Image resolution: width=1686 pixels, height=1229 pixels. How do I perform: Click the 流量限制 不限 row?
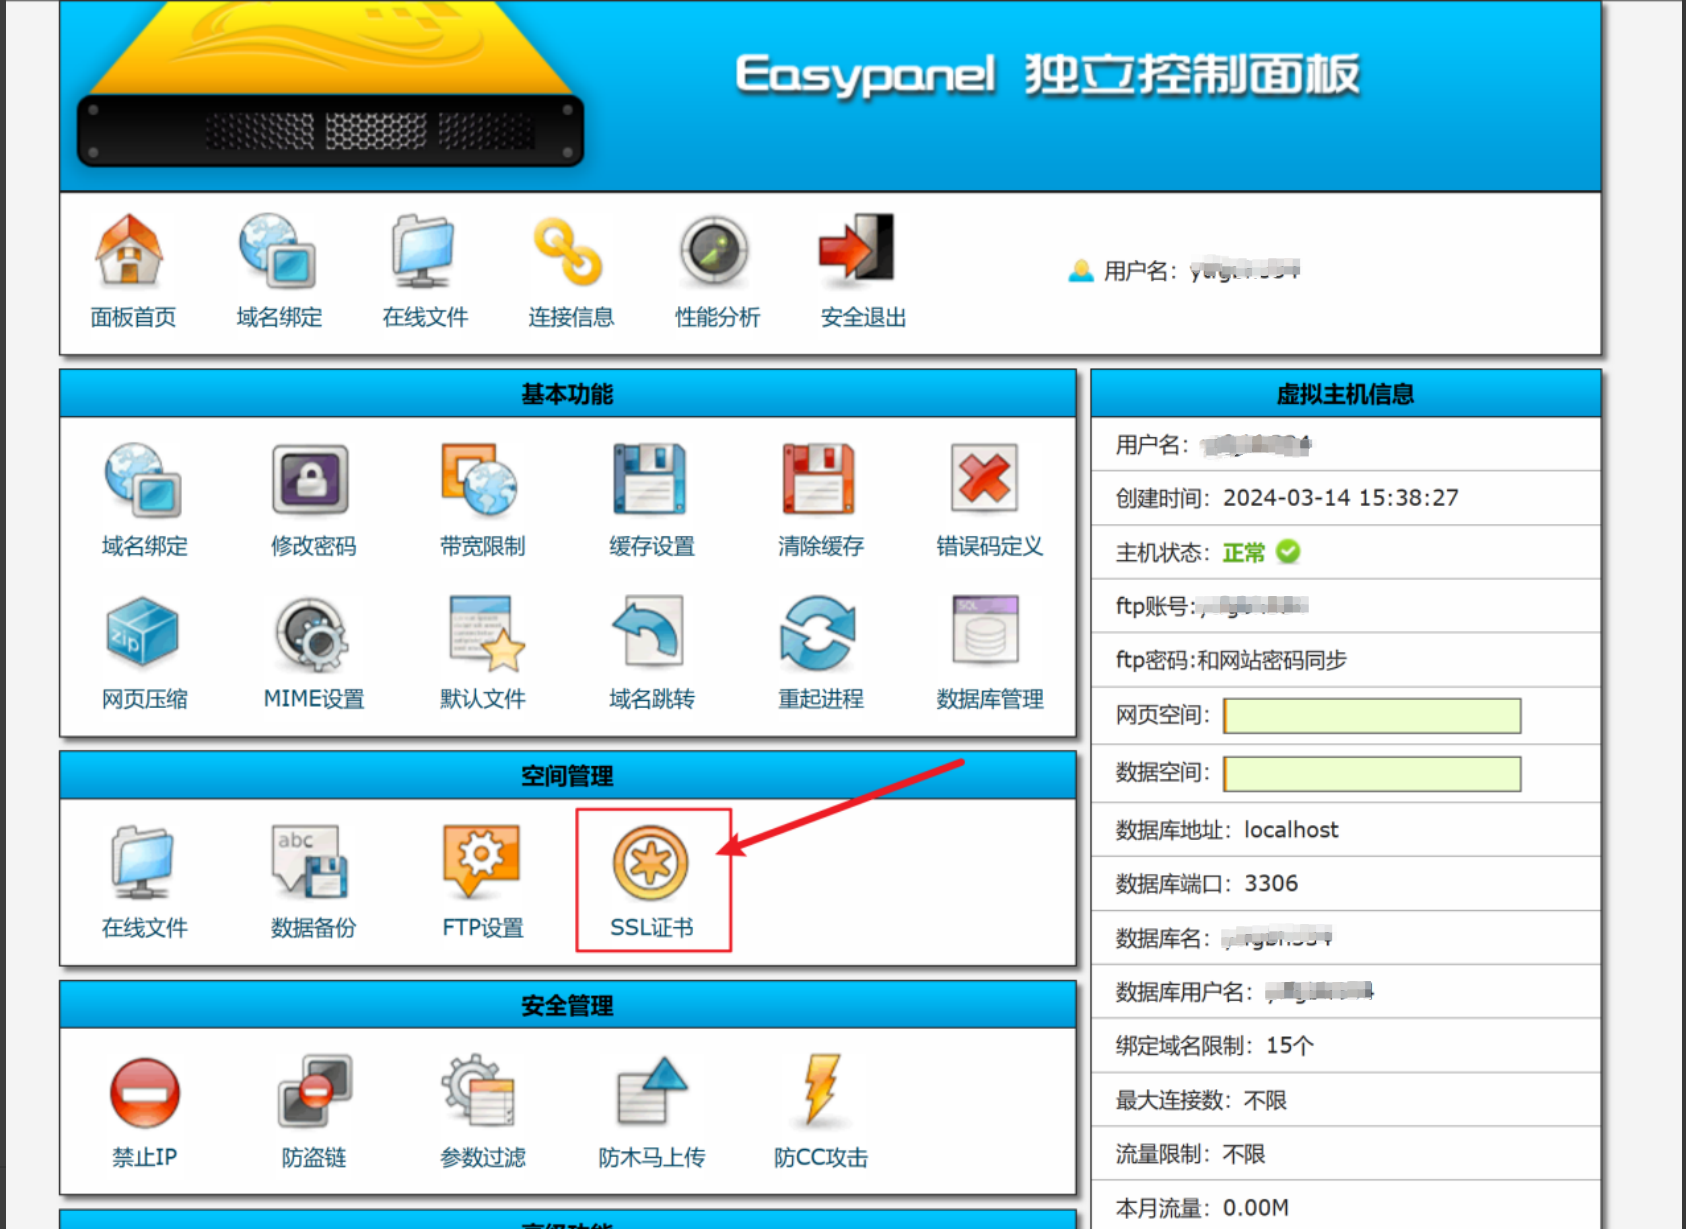pyautogui.click(x=1346, y=1154)
